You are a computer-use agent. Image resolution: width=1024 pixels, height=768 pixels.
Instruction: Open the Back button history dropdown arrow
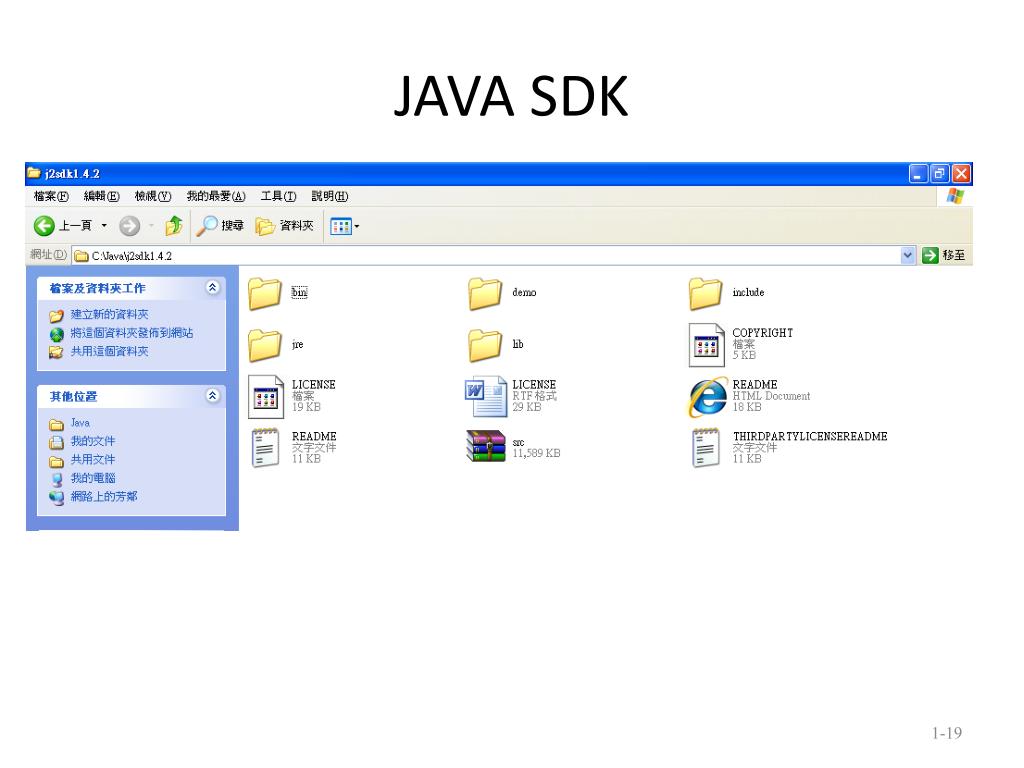(104, 226)
